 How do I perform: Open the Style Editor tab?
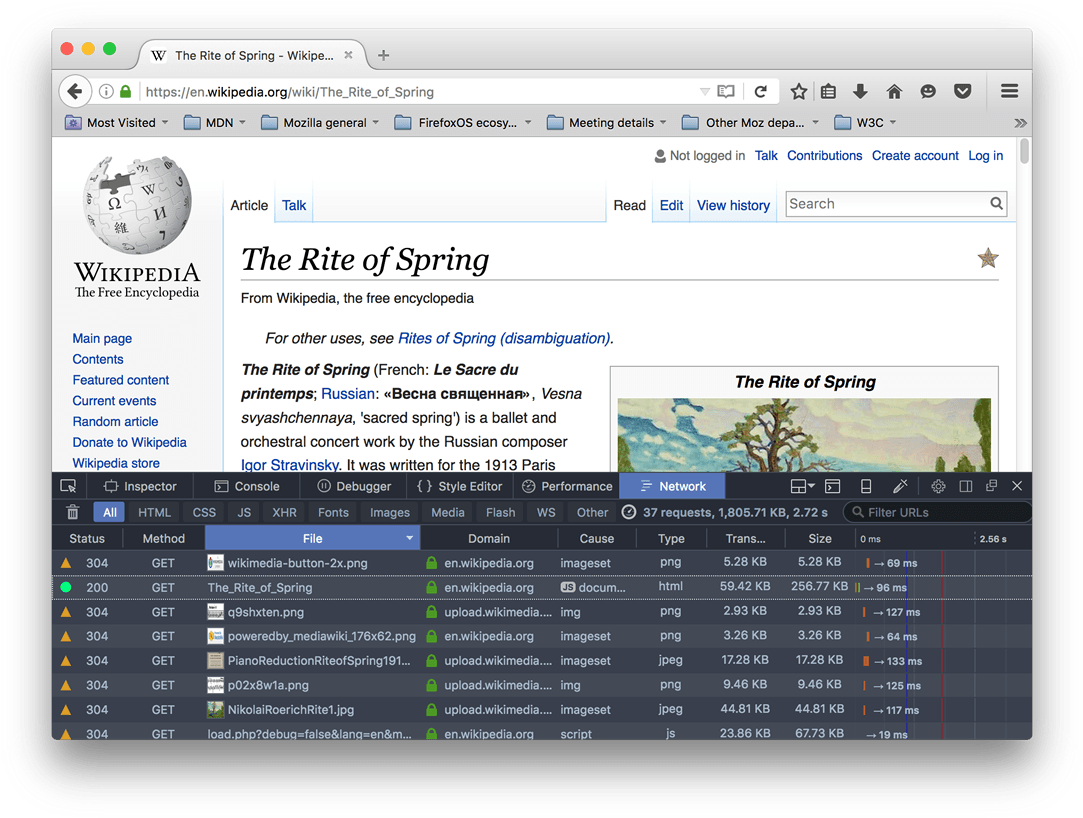(459, 486)
